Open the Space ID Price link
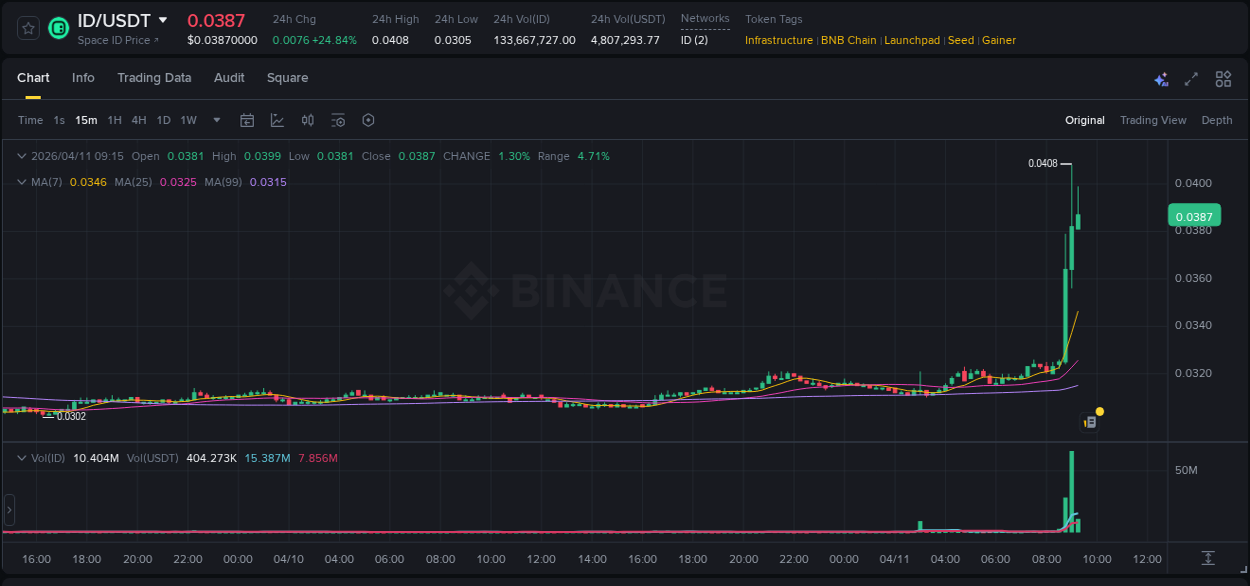This screenshot has height=586, width=1250. 118,40
